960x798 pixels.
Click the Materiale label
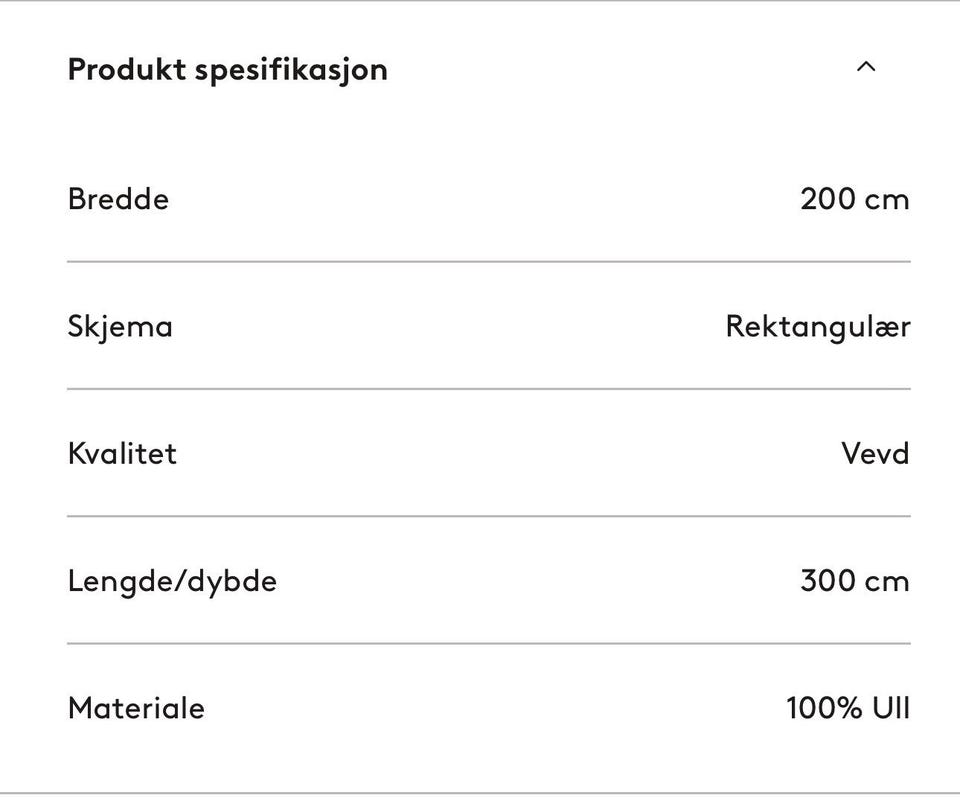[x=136, y=708]
